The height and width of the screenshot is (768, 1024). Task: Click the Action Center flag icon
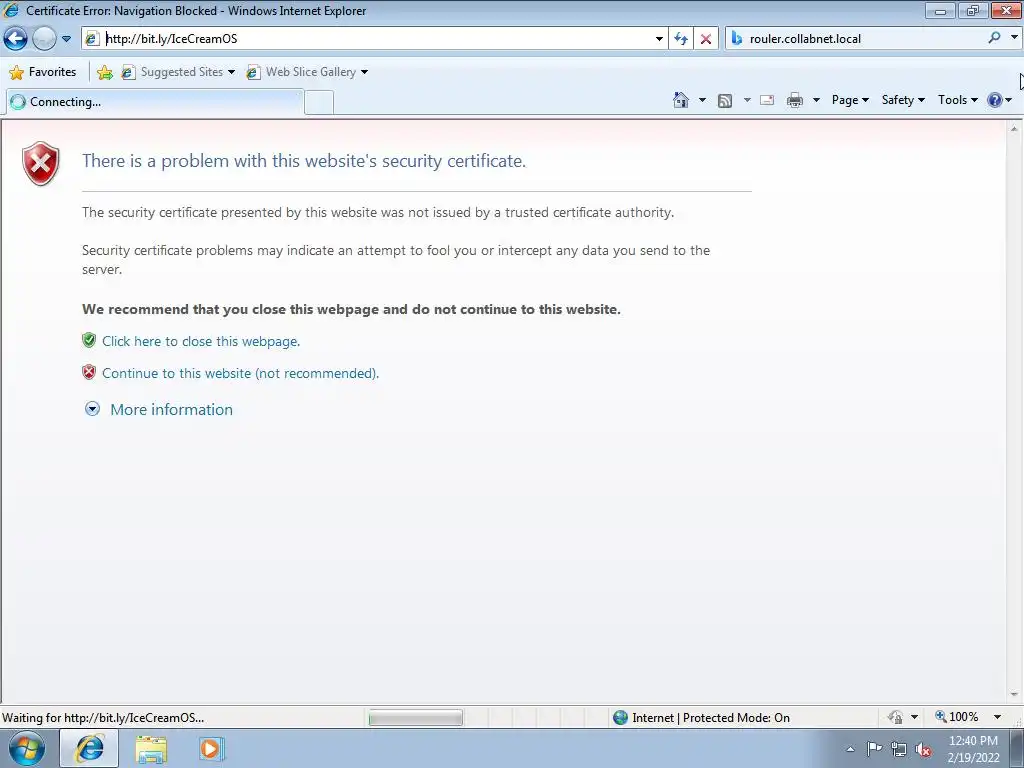point(874,749)
